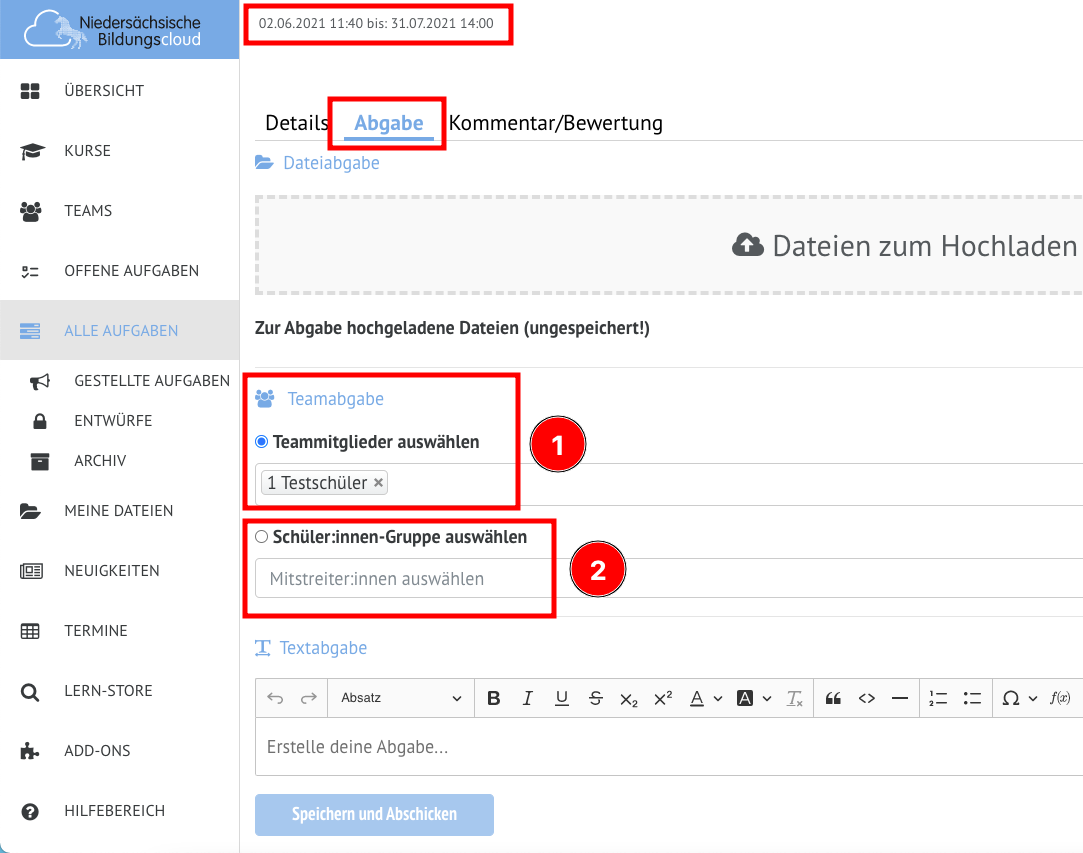
Task: Click the Mitstreiter:innen auswählen input field
Action: coord(400,579)
